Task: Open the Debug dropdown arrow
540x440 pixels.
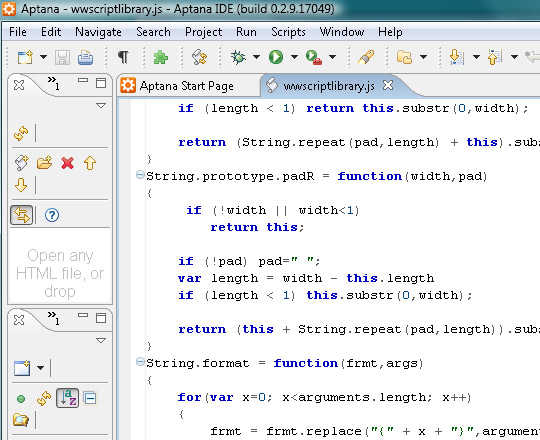Action: [x=256, y=57]
